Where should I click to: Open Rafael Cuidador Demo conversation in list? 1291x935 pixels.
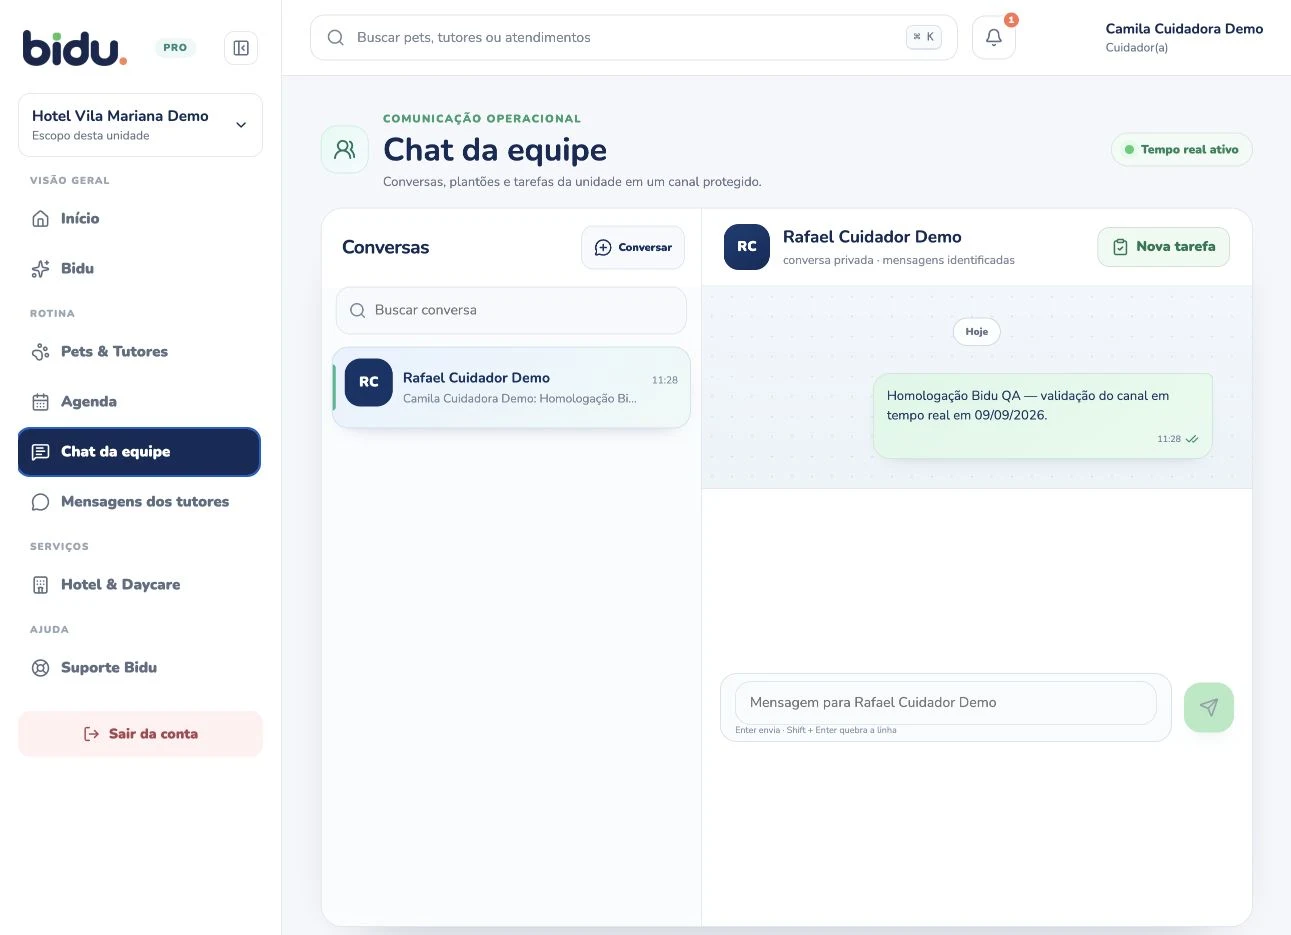[511, 388]
